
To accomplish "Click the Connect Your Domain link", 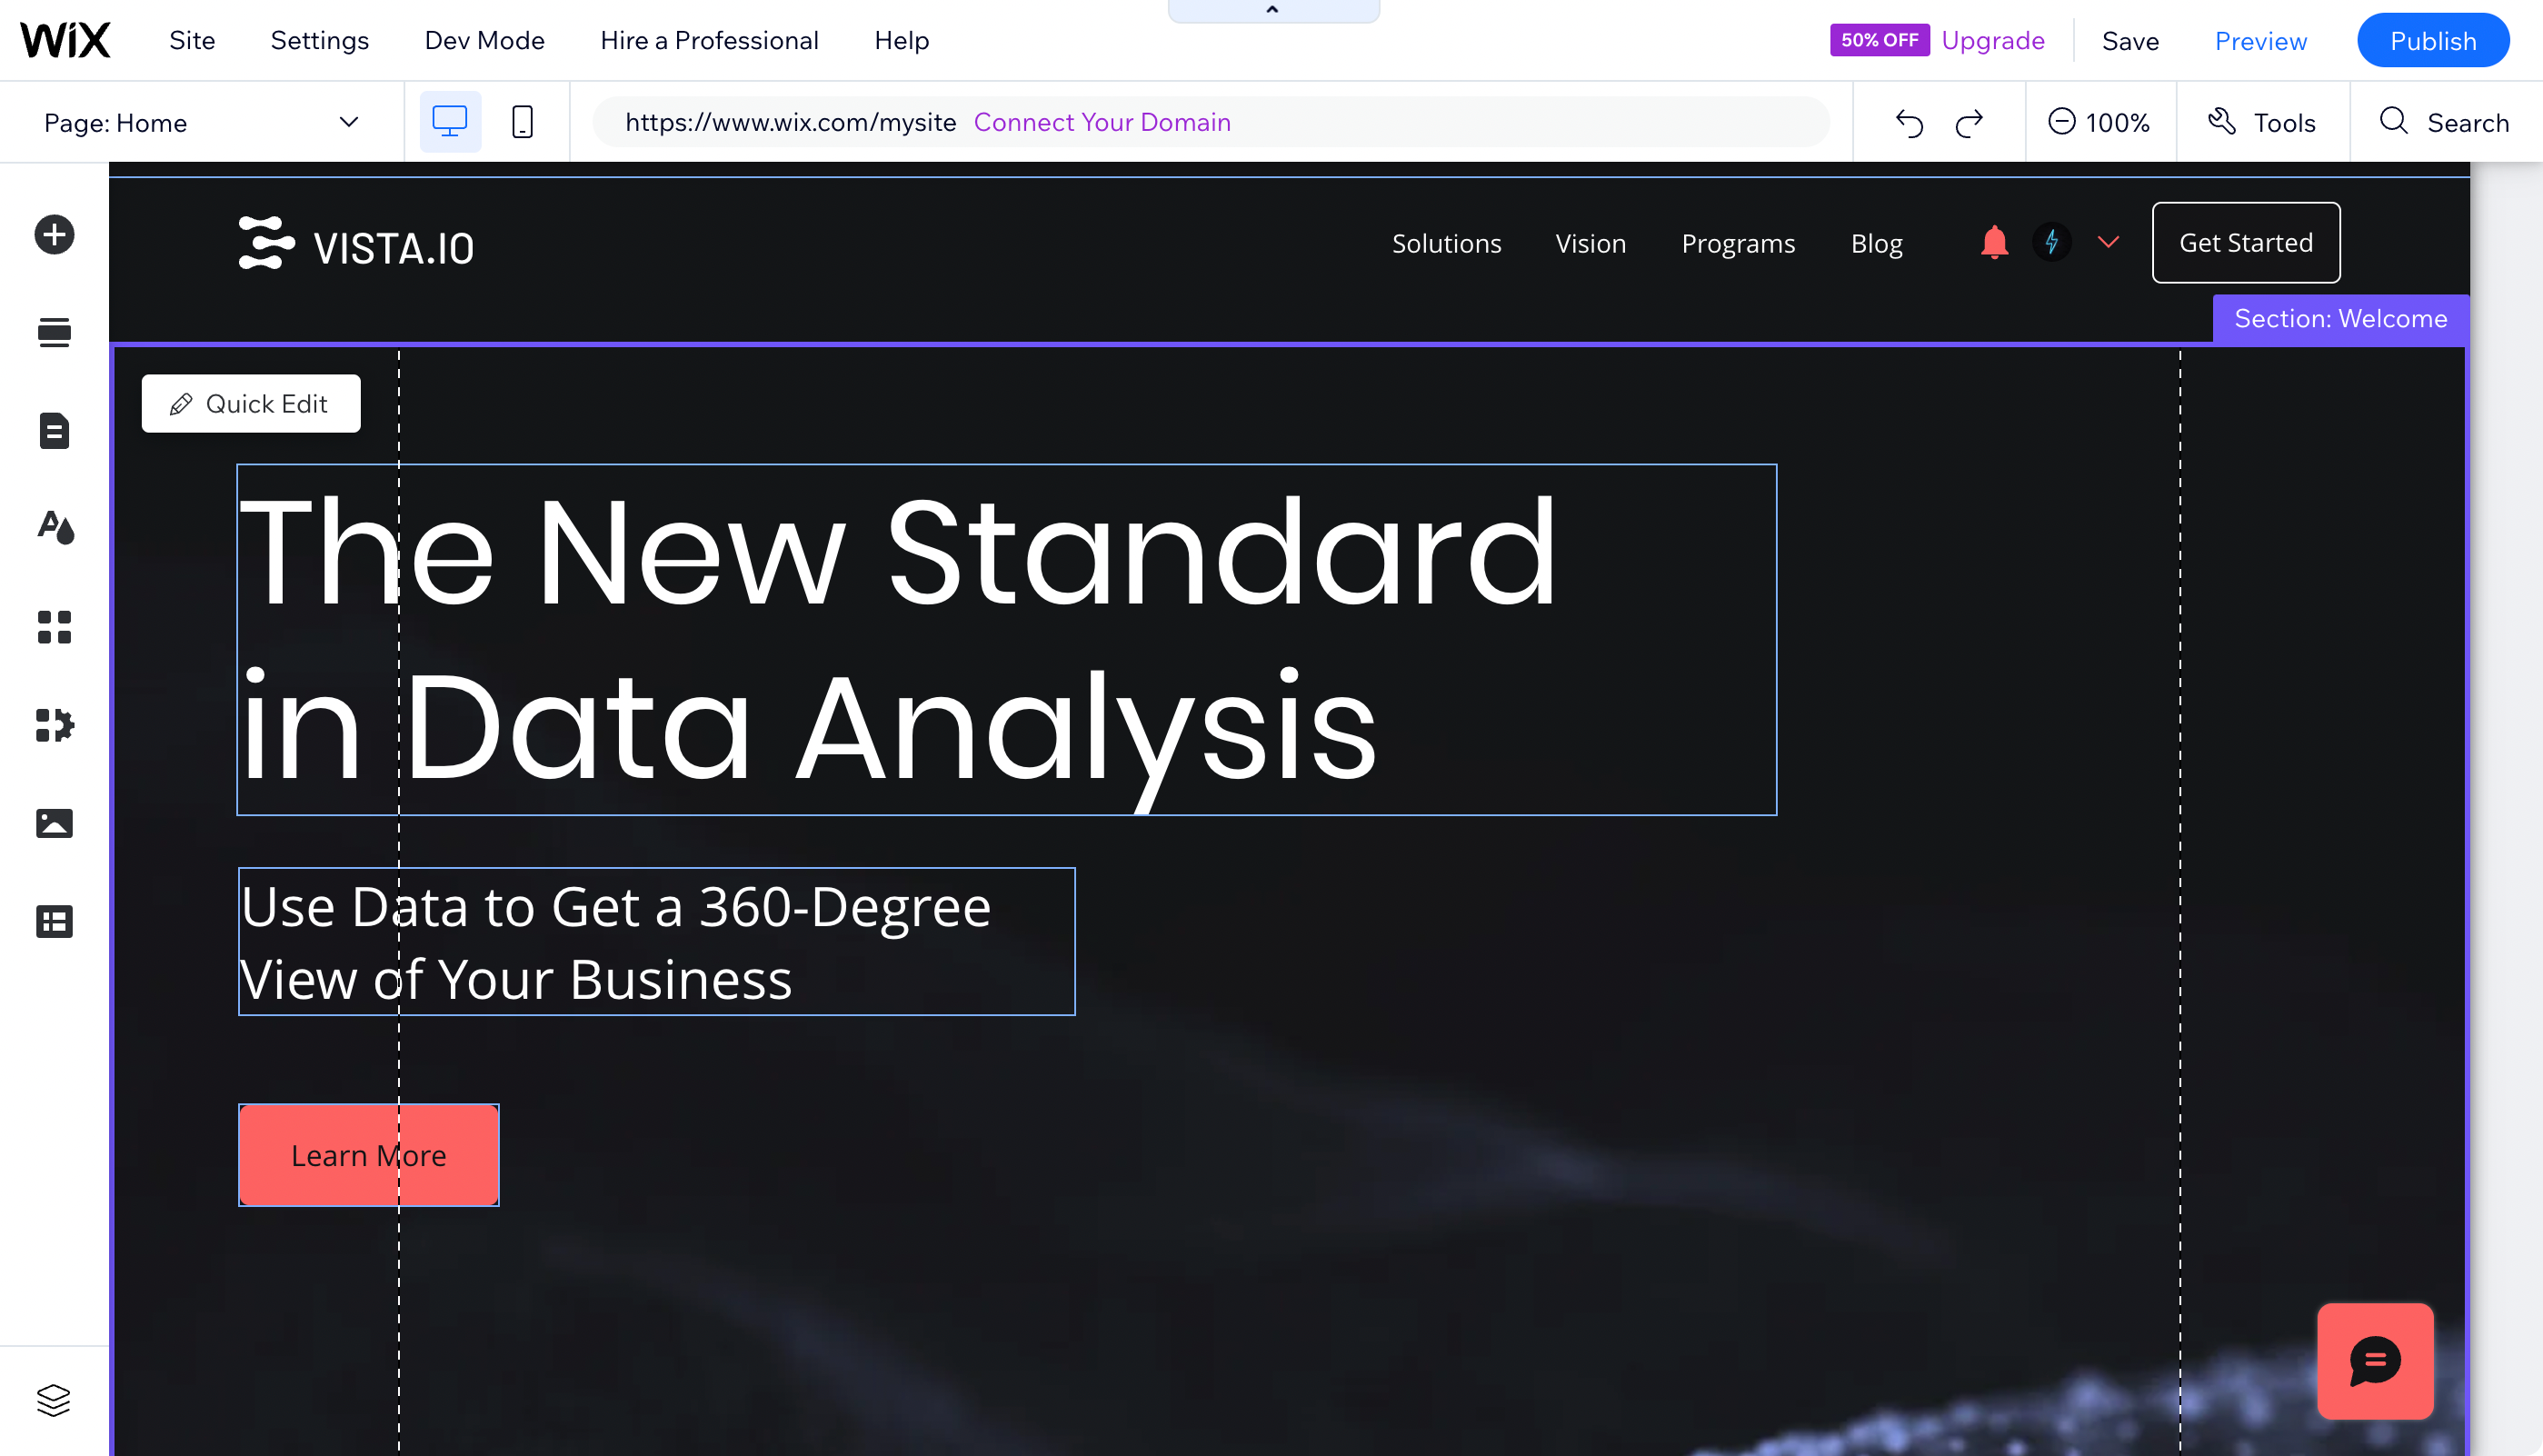I will pos(1102,122).
